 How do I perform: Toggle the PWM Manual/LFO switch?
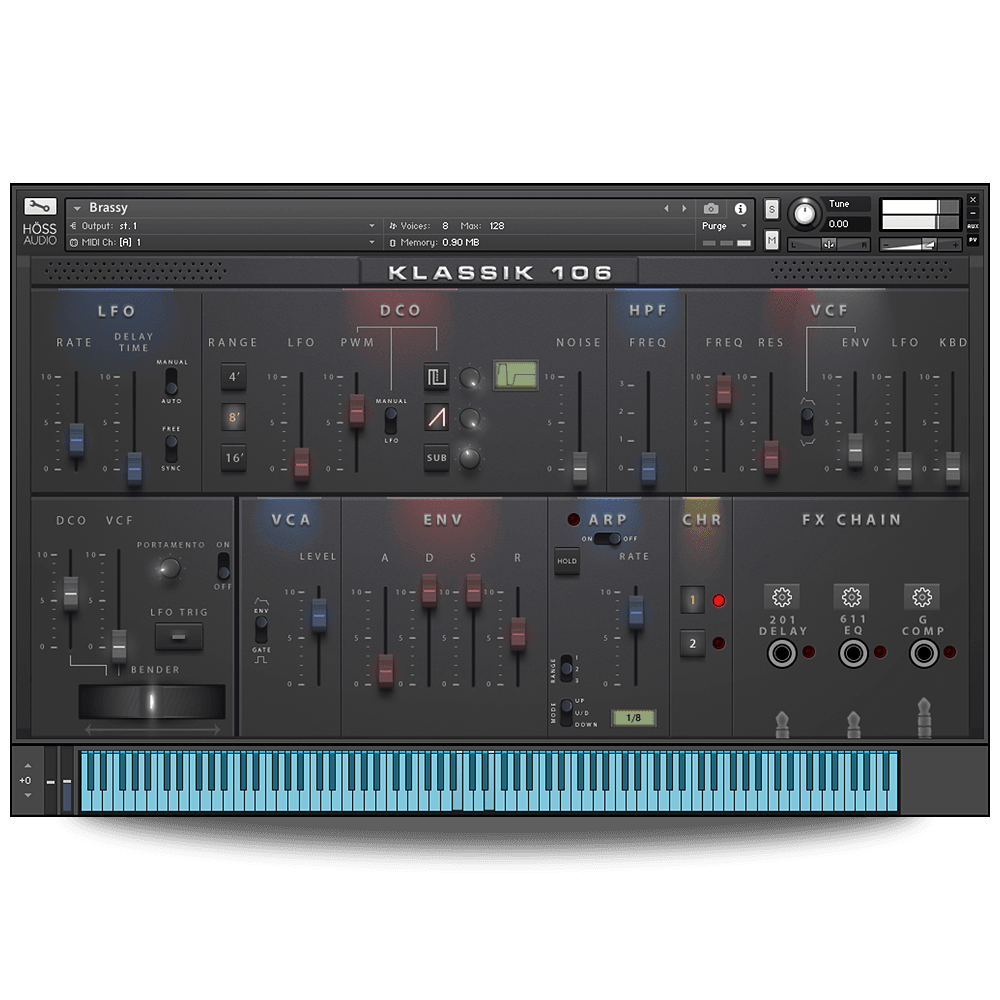click(390, 421)
